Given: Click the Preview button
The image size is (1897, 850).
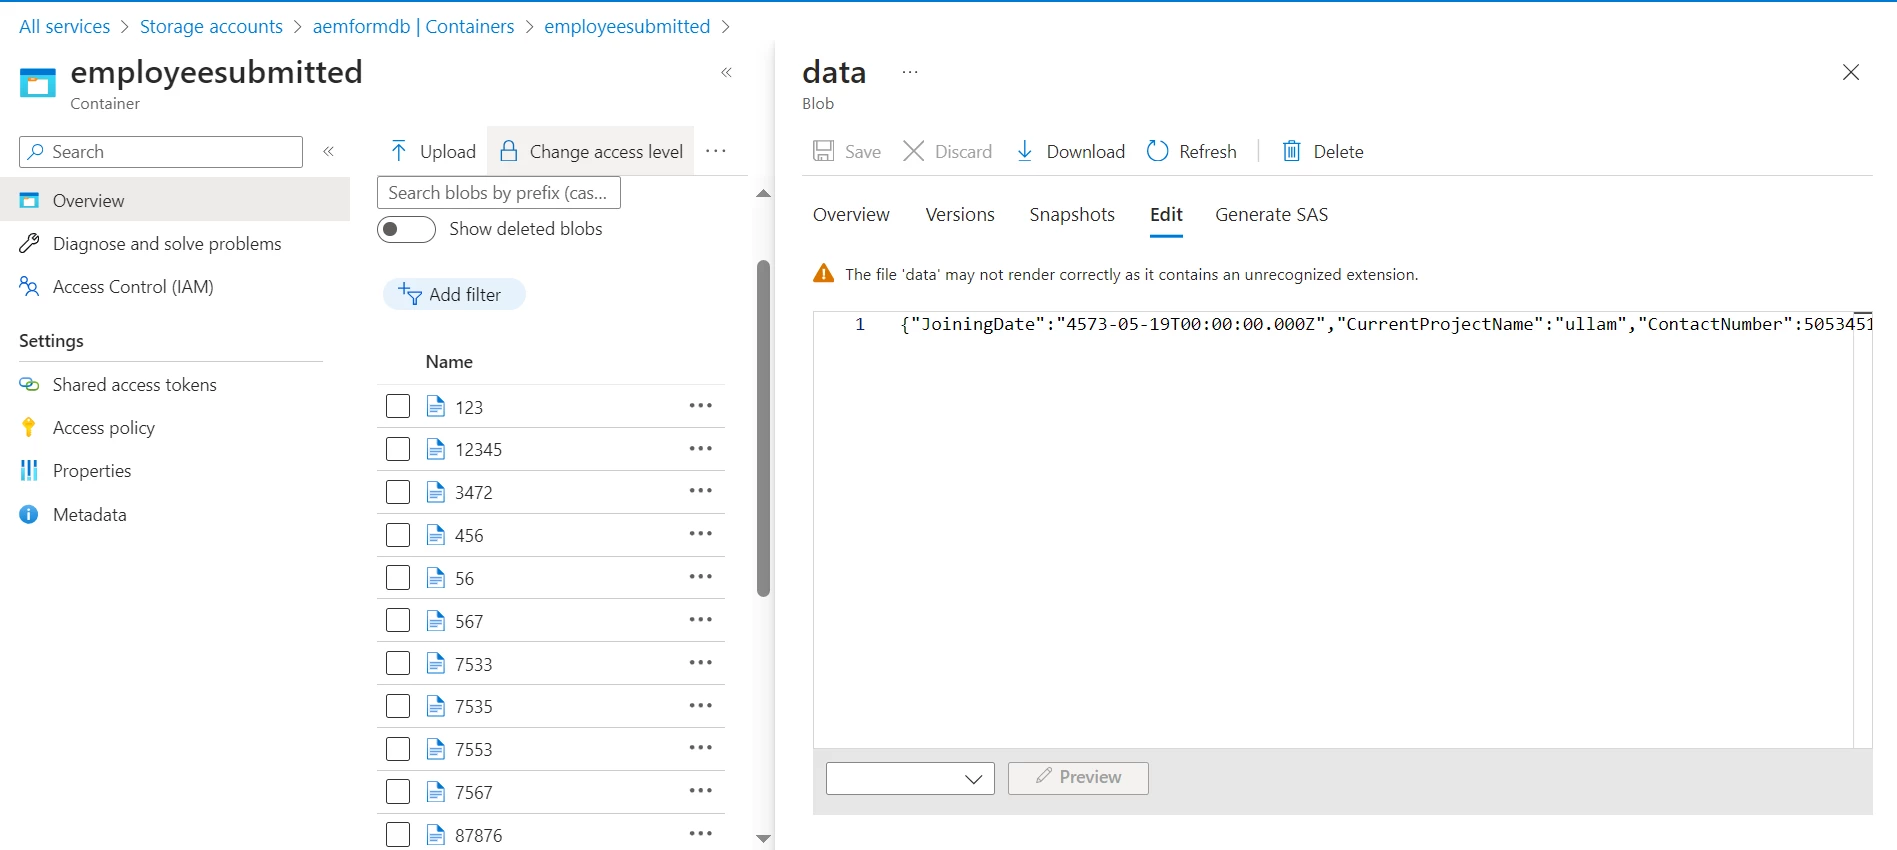Looking at the screenshot, I should tap(1078, 778).
